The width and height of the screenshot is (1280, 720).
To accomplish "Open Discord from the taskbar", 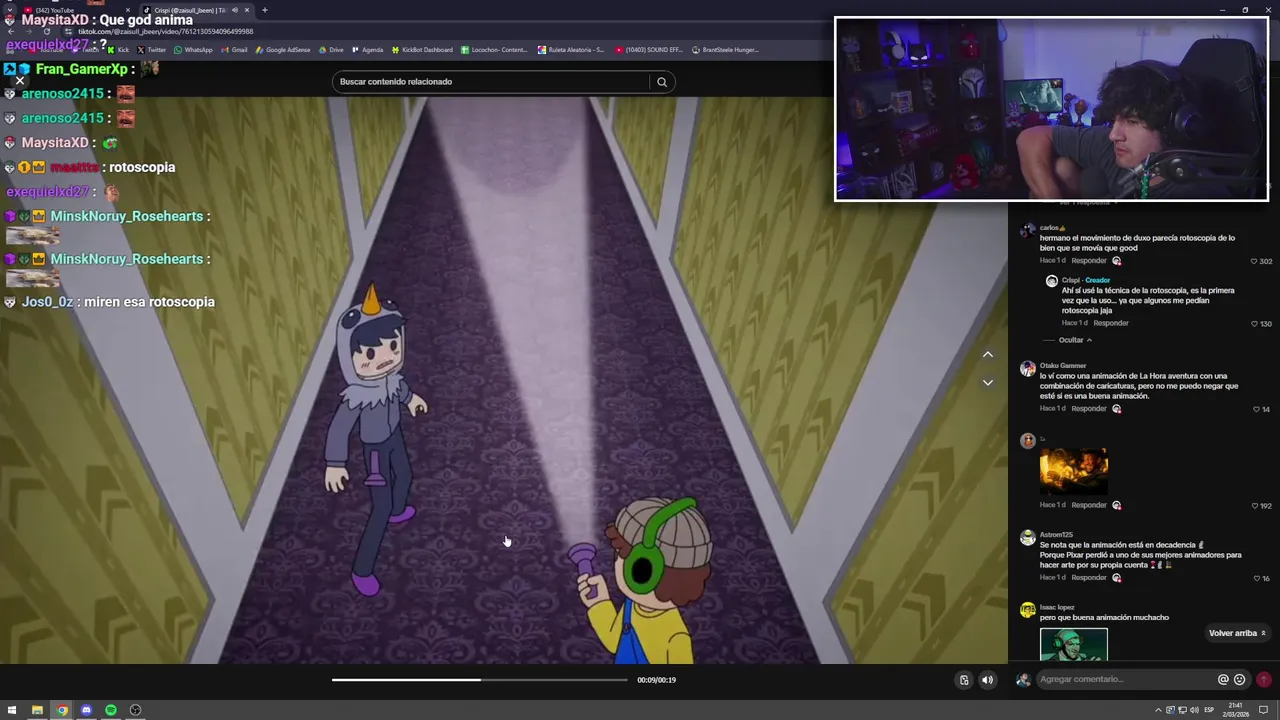I will click(86, 710).
